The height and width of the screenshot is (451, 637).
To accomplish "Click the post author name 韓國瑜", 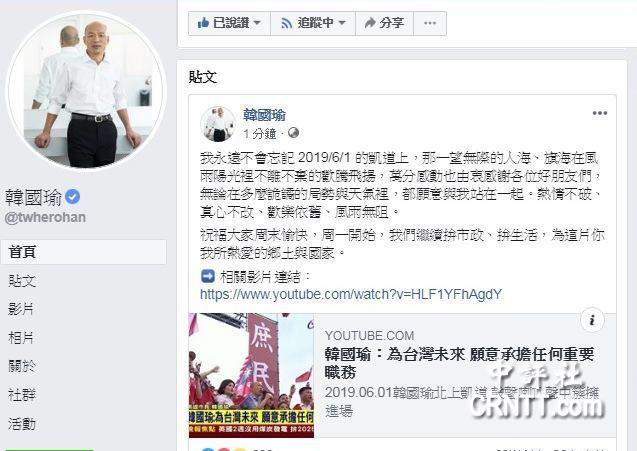I will (x=264, y=115).
